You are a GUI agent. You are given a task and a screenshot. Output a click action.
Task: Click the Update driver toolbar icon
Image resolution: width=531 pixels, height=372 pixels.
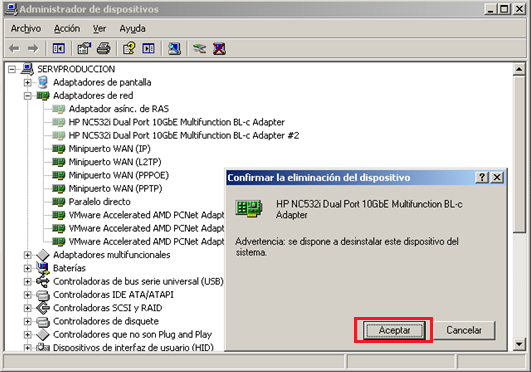pyautogui.click(x=199, y=49)
